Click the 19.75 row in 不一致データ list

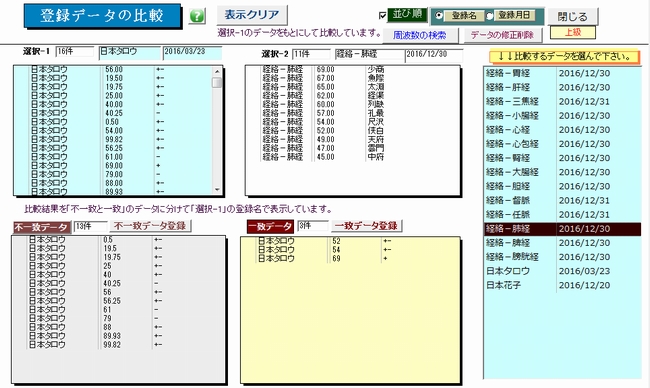[118, 257]
